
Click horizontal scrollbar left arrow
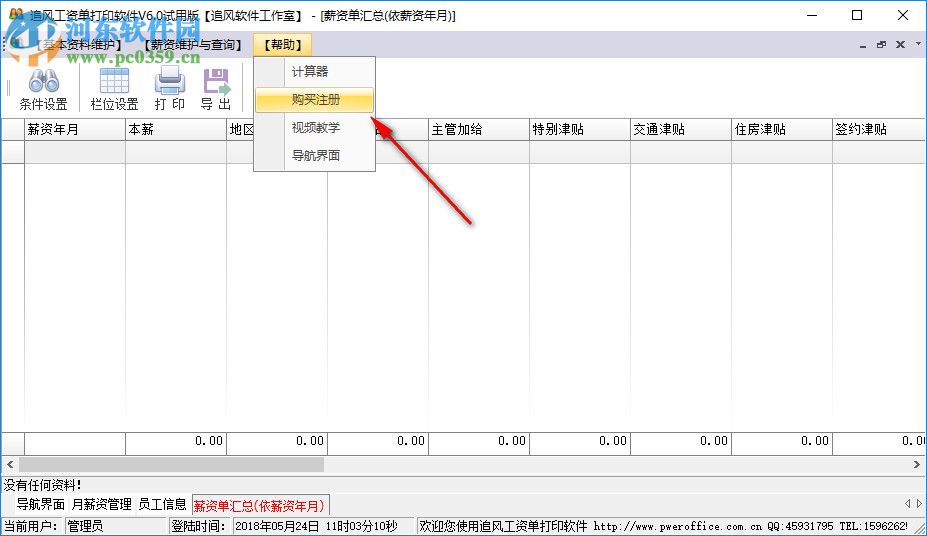pos(10,464)
